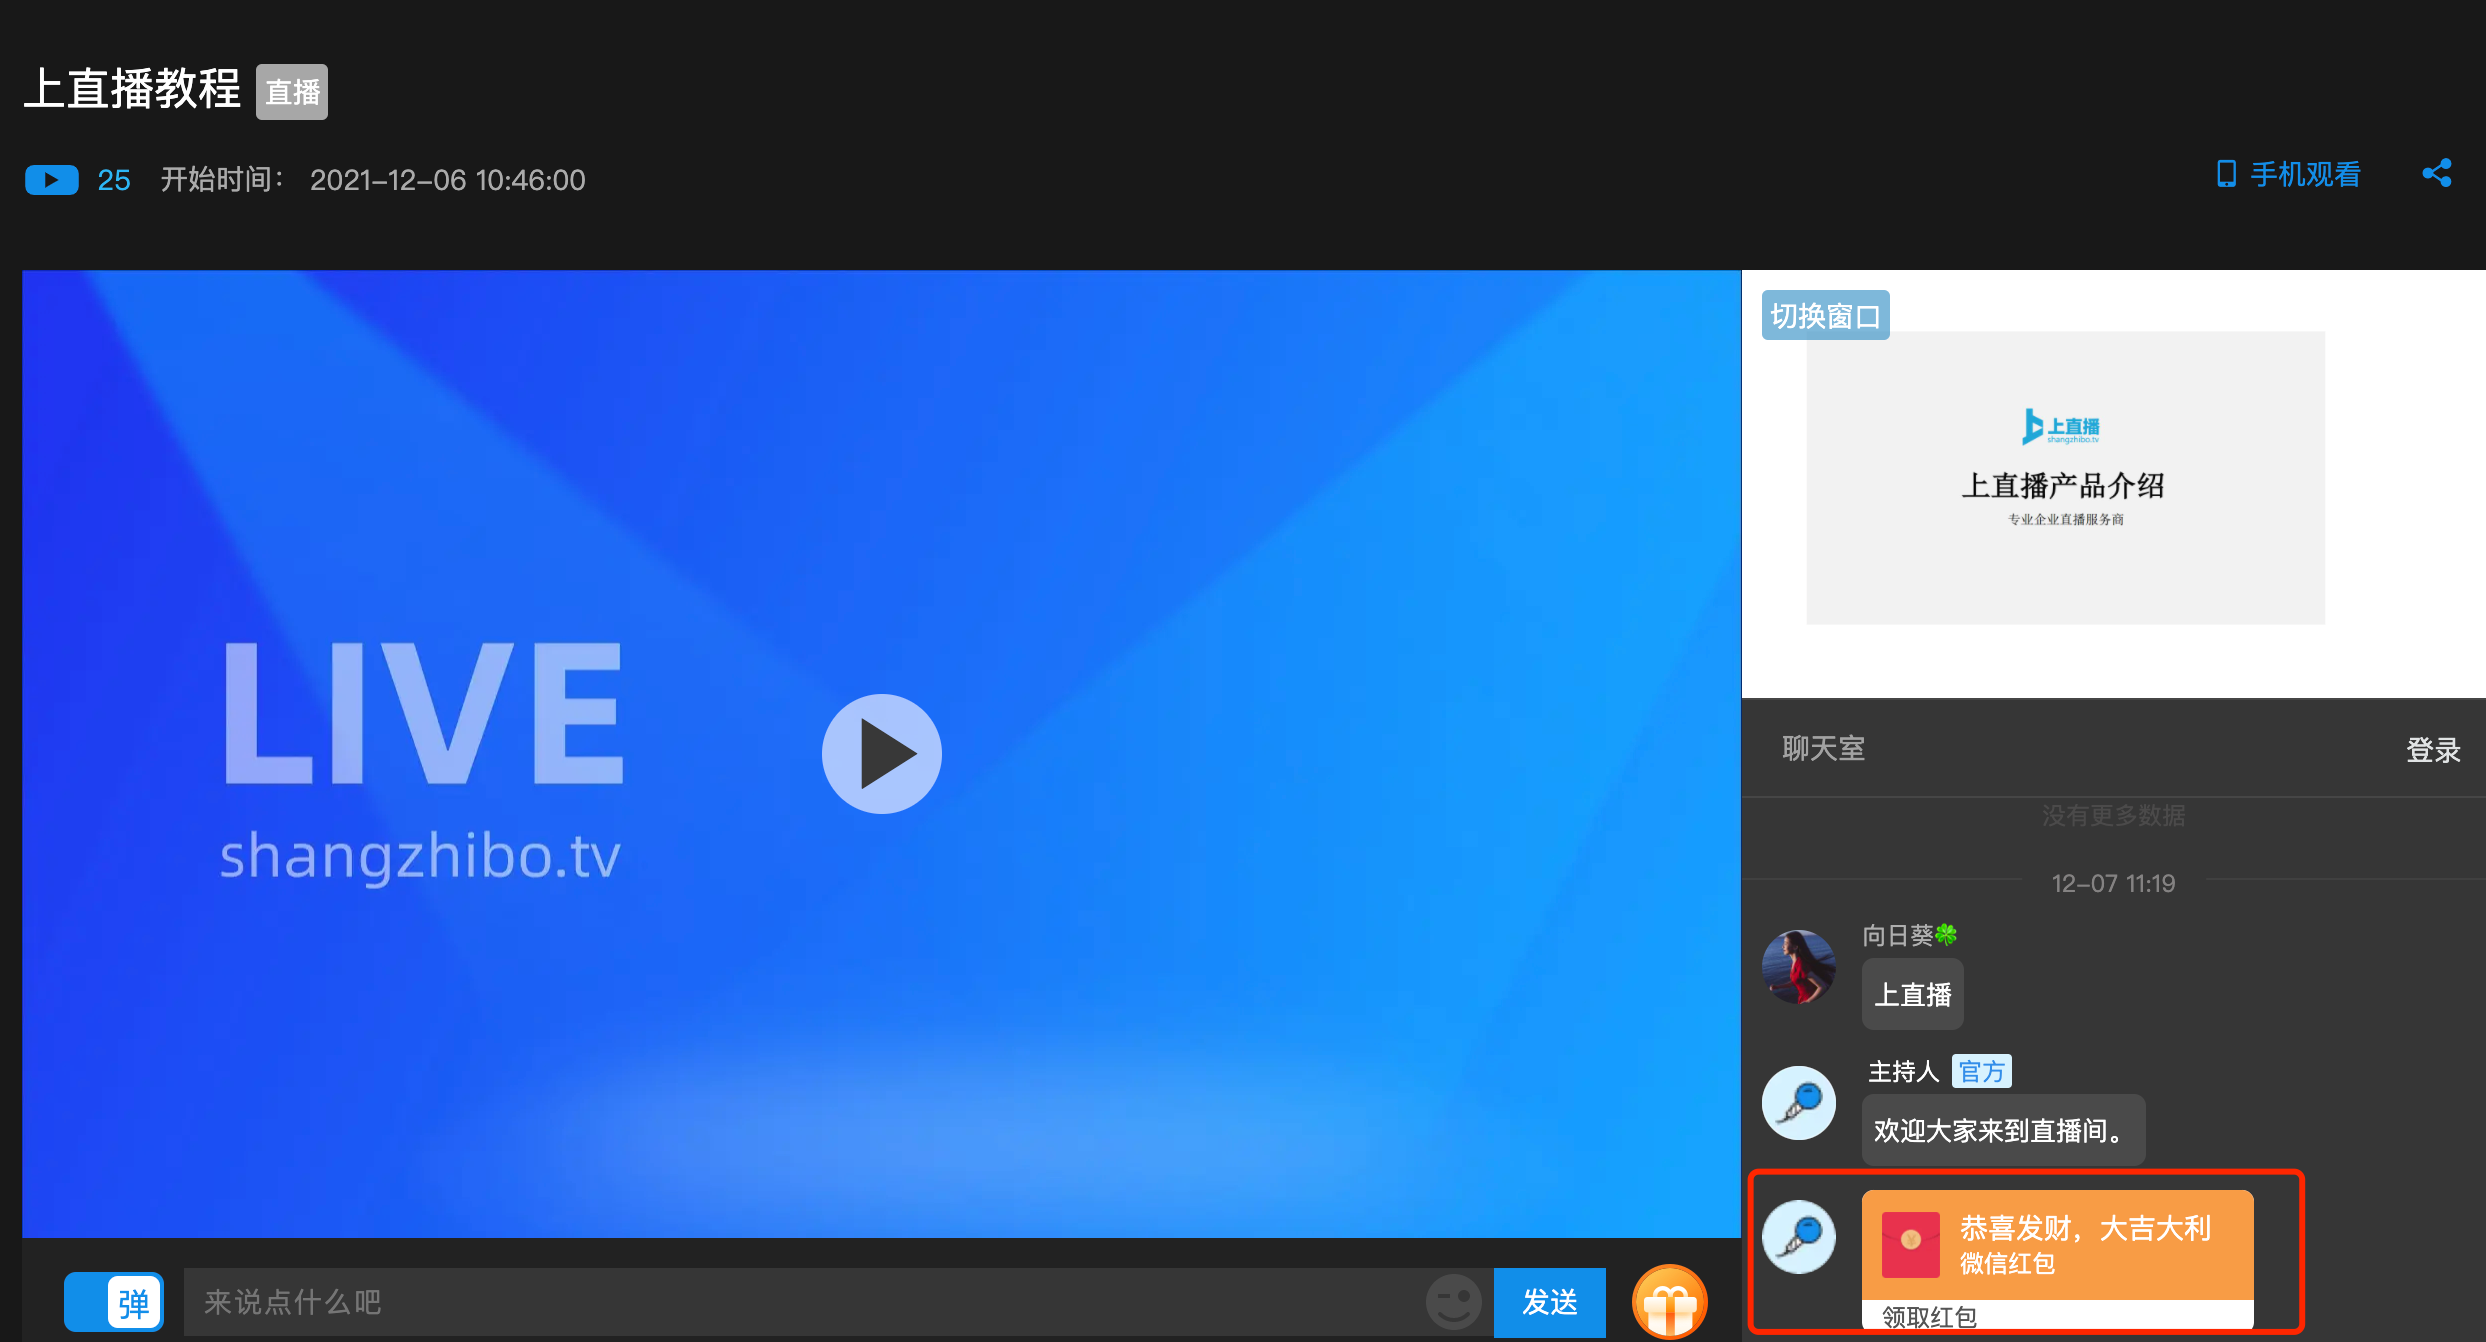
Task: Click the 领取红包 claim red packet button
Action: [x=1929, y=1317]
